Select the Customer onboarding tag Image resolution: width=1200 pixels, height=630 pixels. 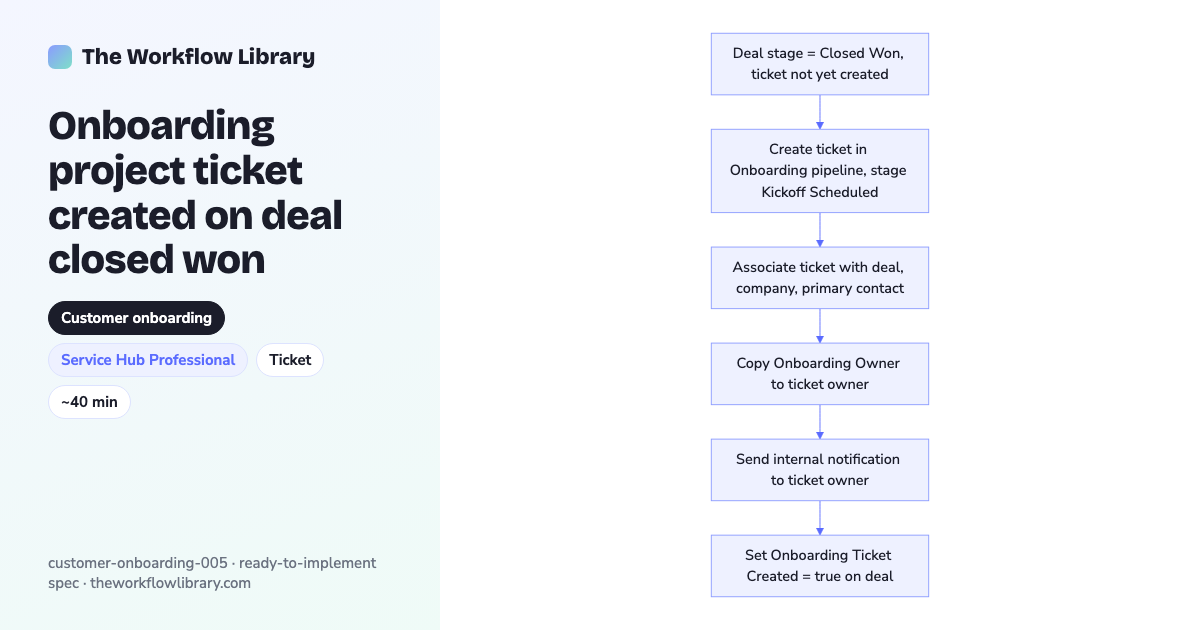click(136, 318)
